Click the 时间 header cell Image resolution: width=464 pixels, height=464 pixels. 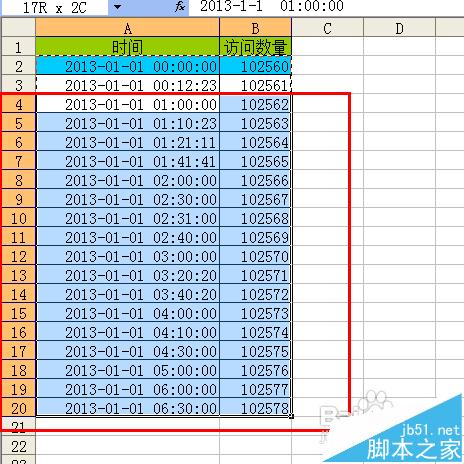click(128, 47)
